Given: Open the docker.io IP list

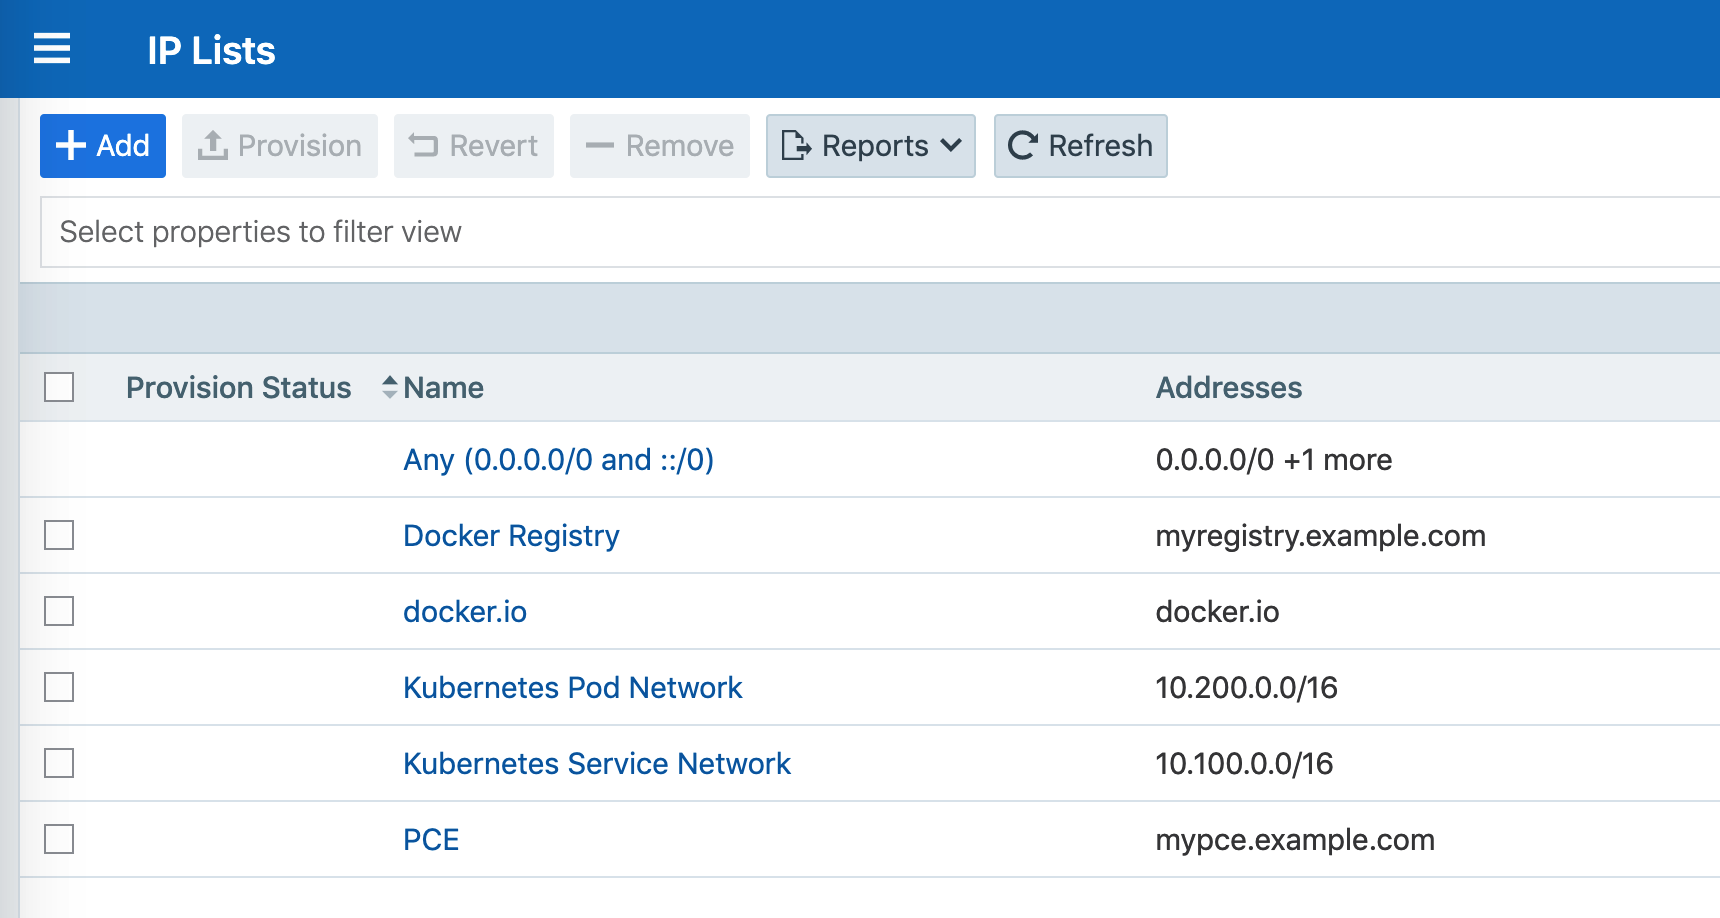Looking at the screenshot, I should [x=465, y=611].
